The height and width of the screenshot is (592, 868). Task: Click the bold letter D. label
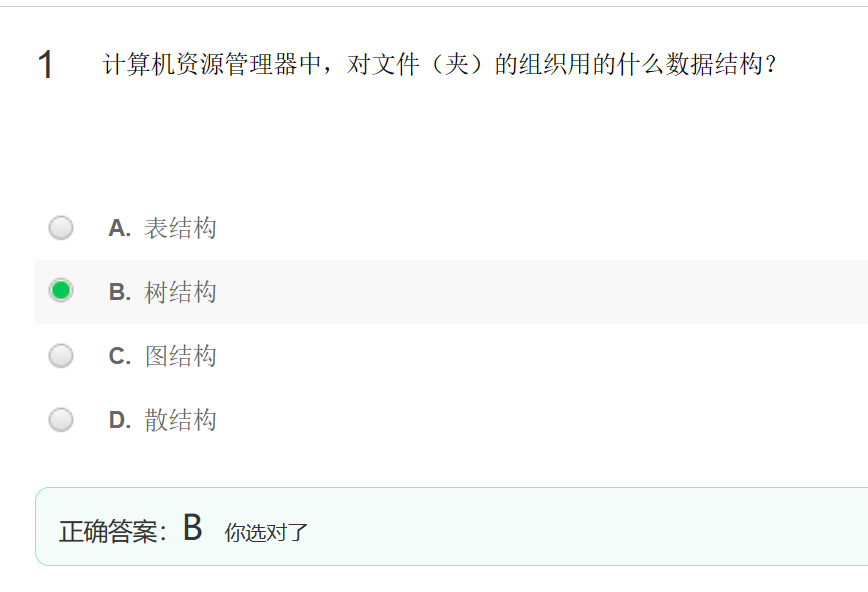pos(120,420)
